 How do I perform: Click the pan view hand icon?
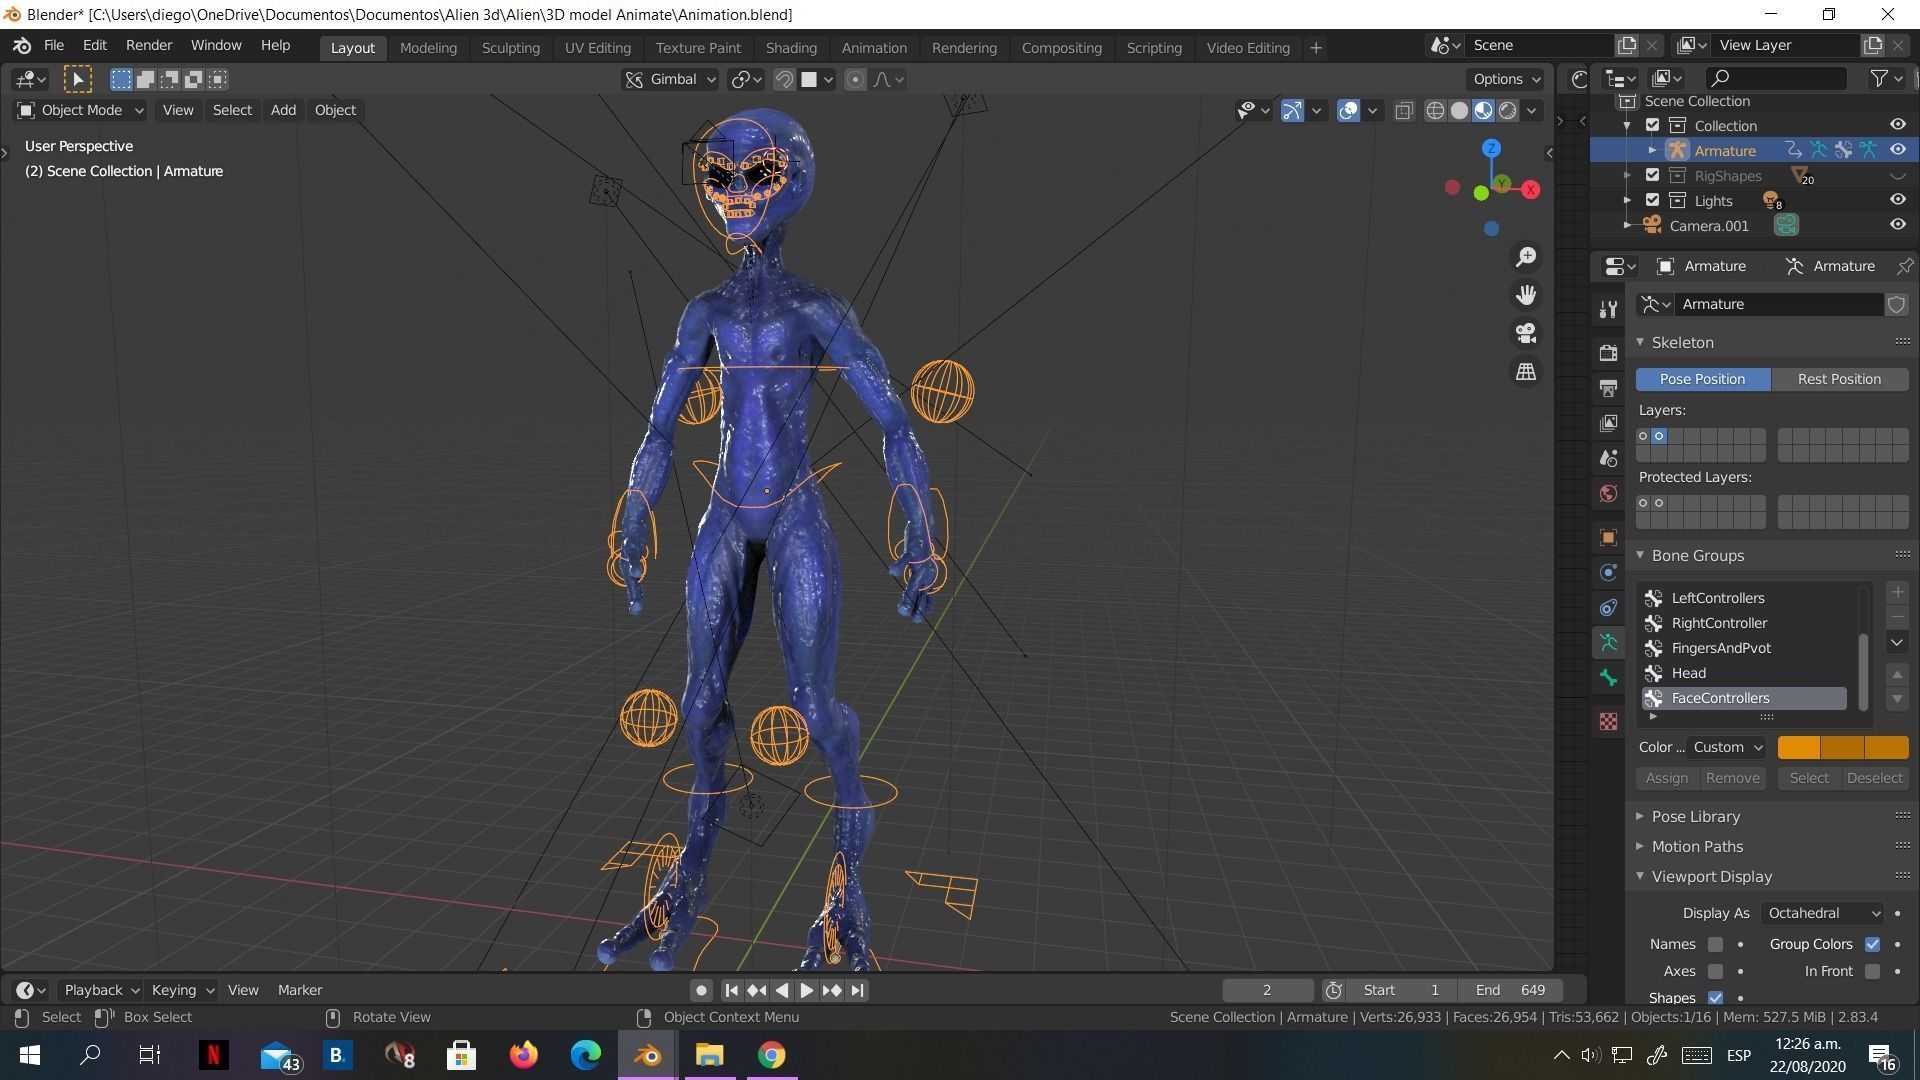point(1526,295)
